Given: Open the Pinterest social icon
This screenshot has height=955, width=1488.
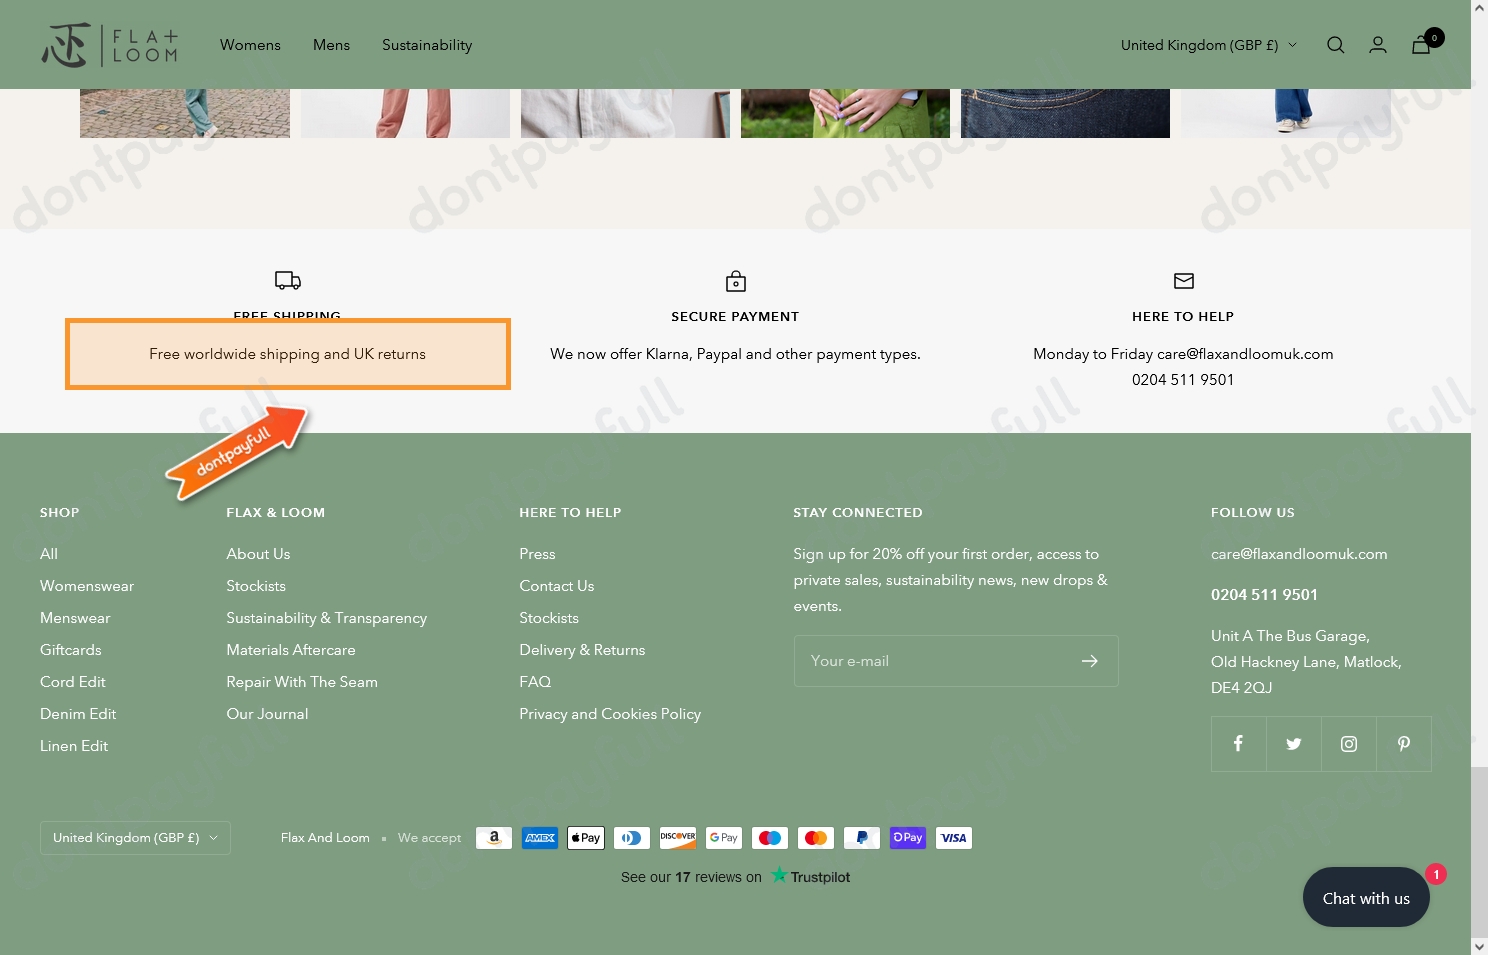Looking at the screenshot, I should click(1403, 744).
